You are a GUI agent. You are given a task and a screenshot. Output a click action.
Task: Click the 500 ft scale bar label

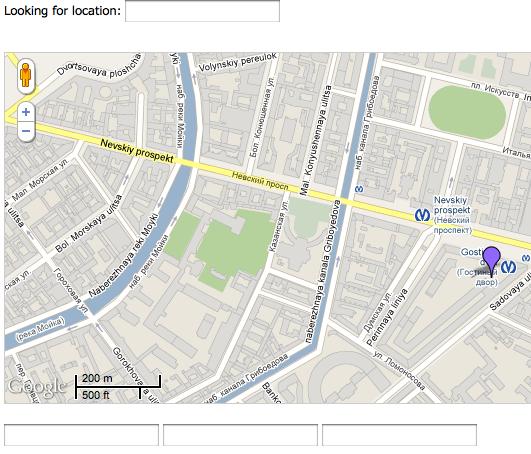pyautogui.click(x=96, y=395)
